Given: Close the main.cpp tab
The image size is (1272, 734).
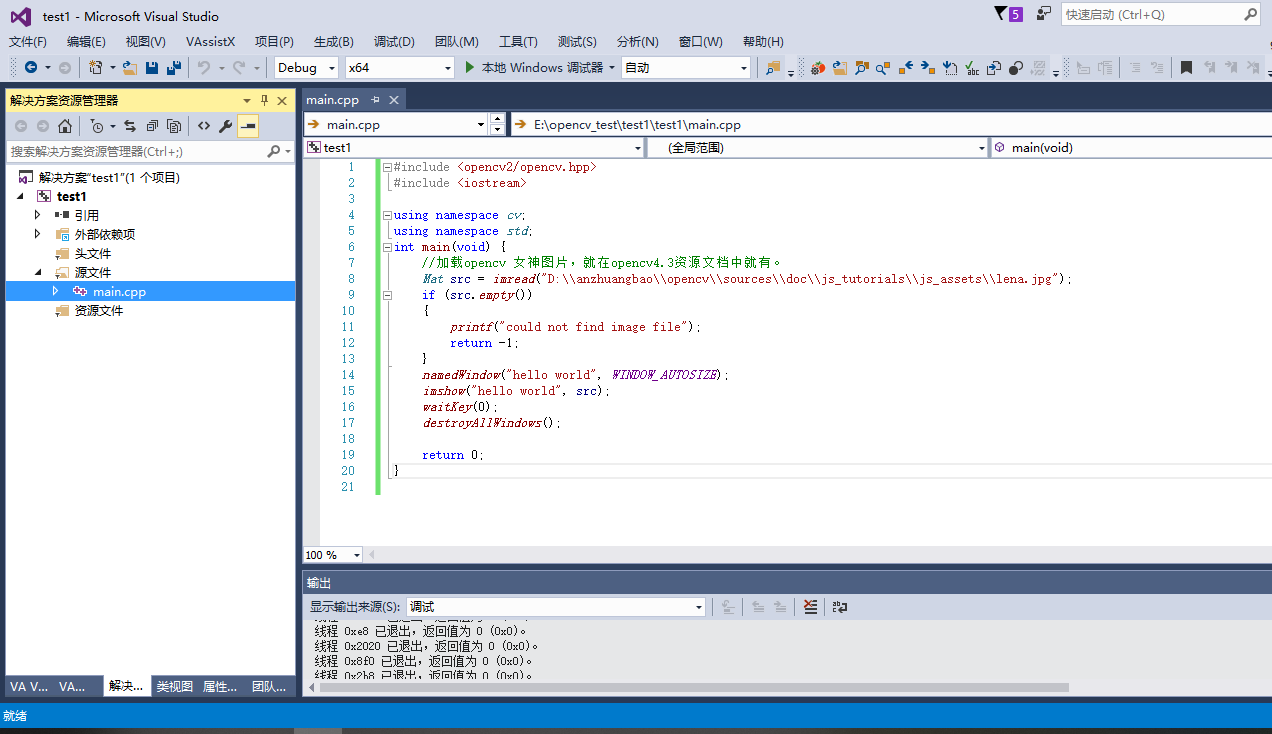Looking at the screenshot, I should click(x=394, y=100).
